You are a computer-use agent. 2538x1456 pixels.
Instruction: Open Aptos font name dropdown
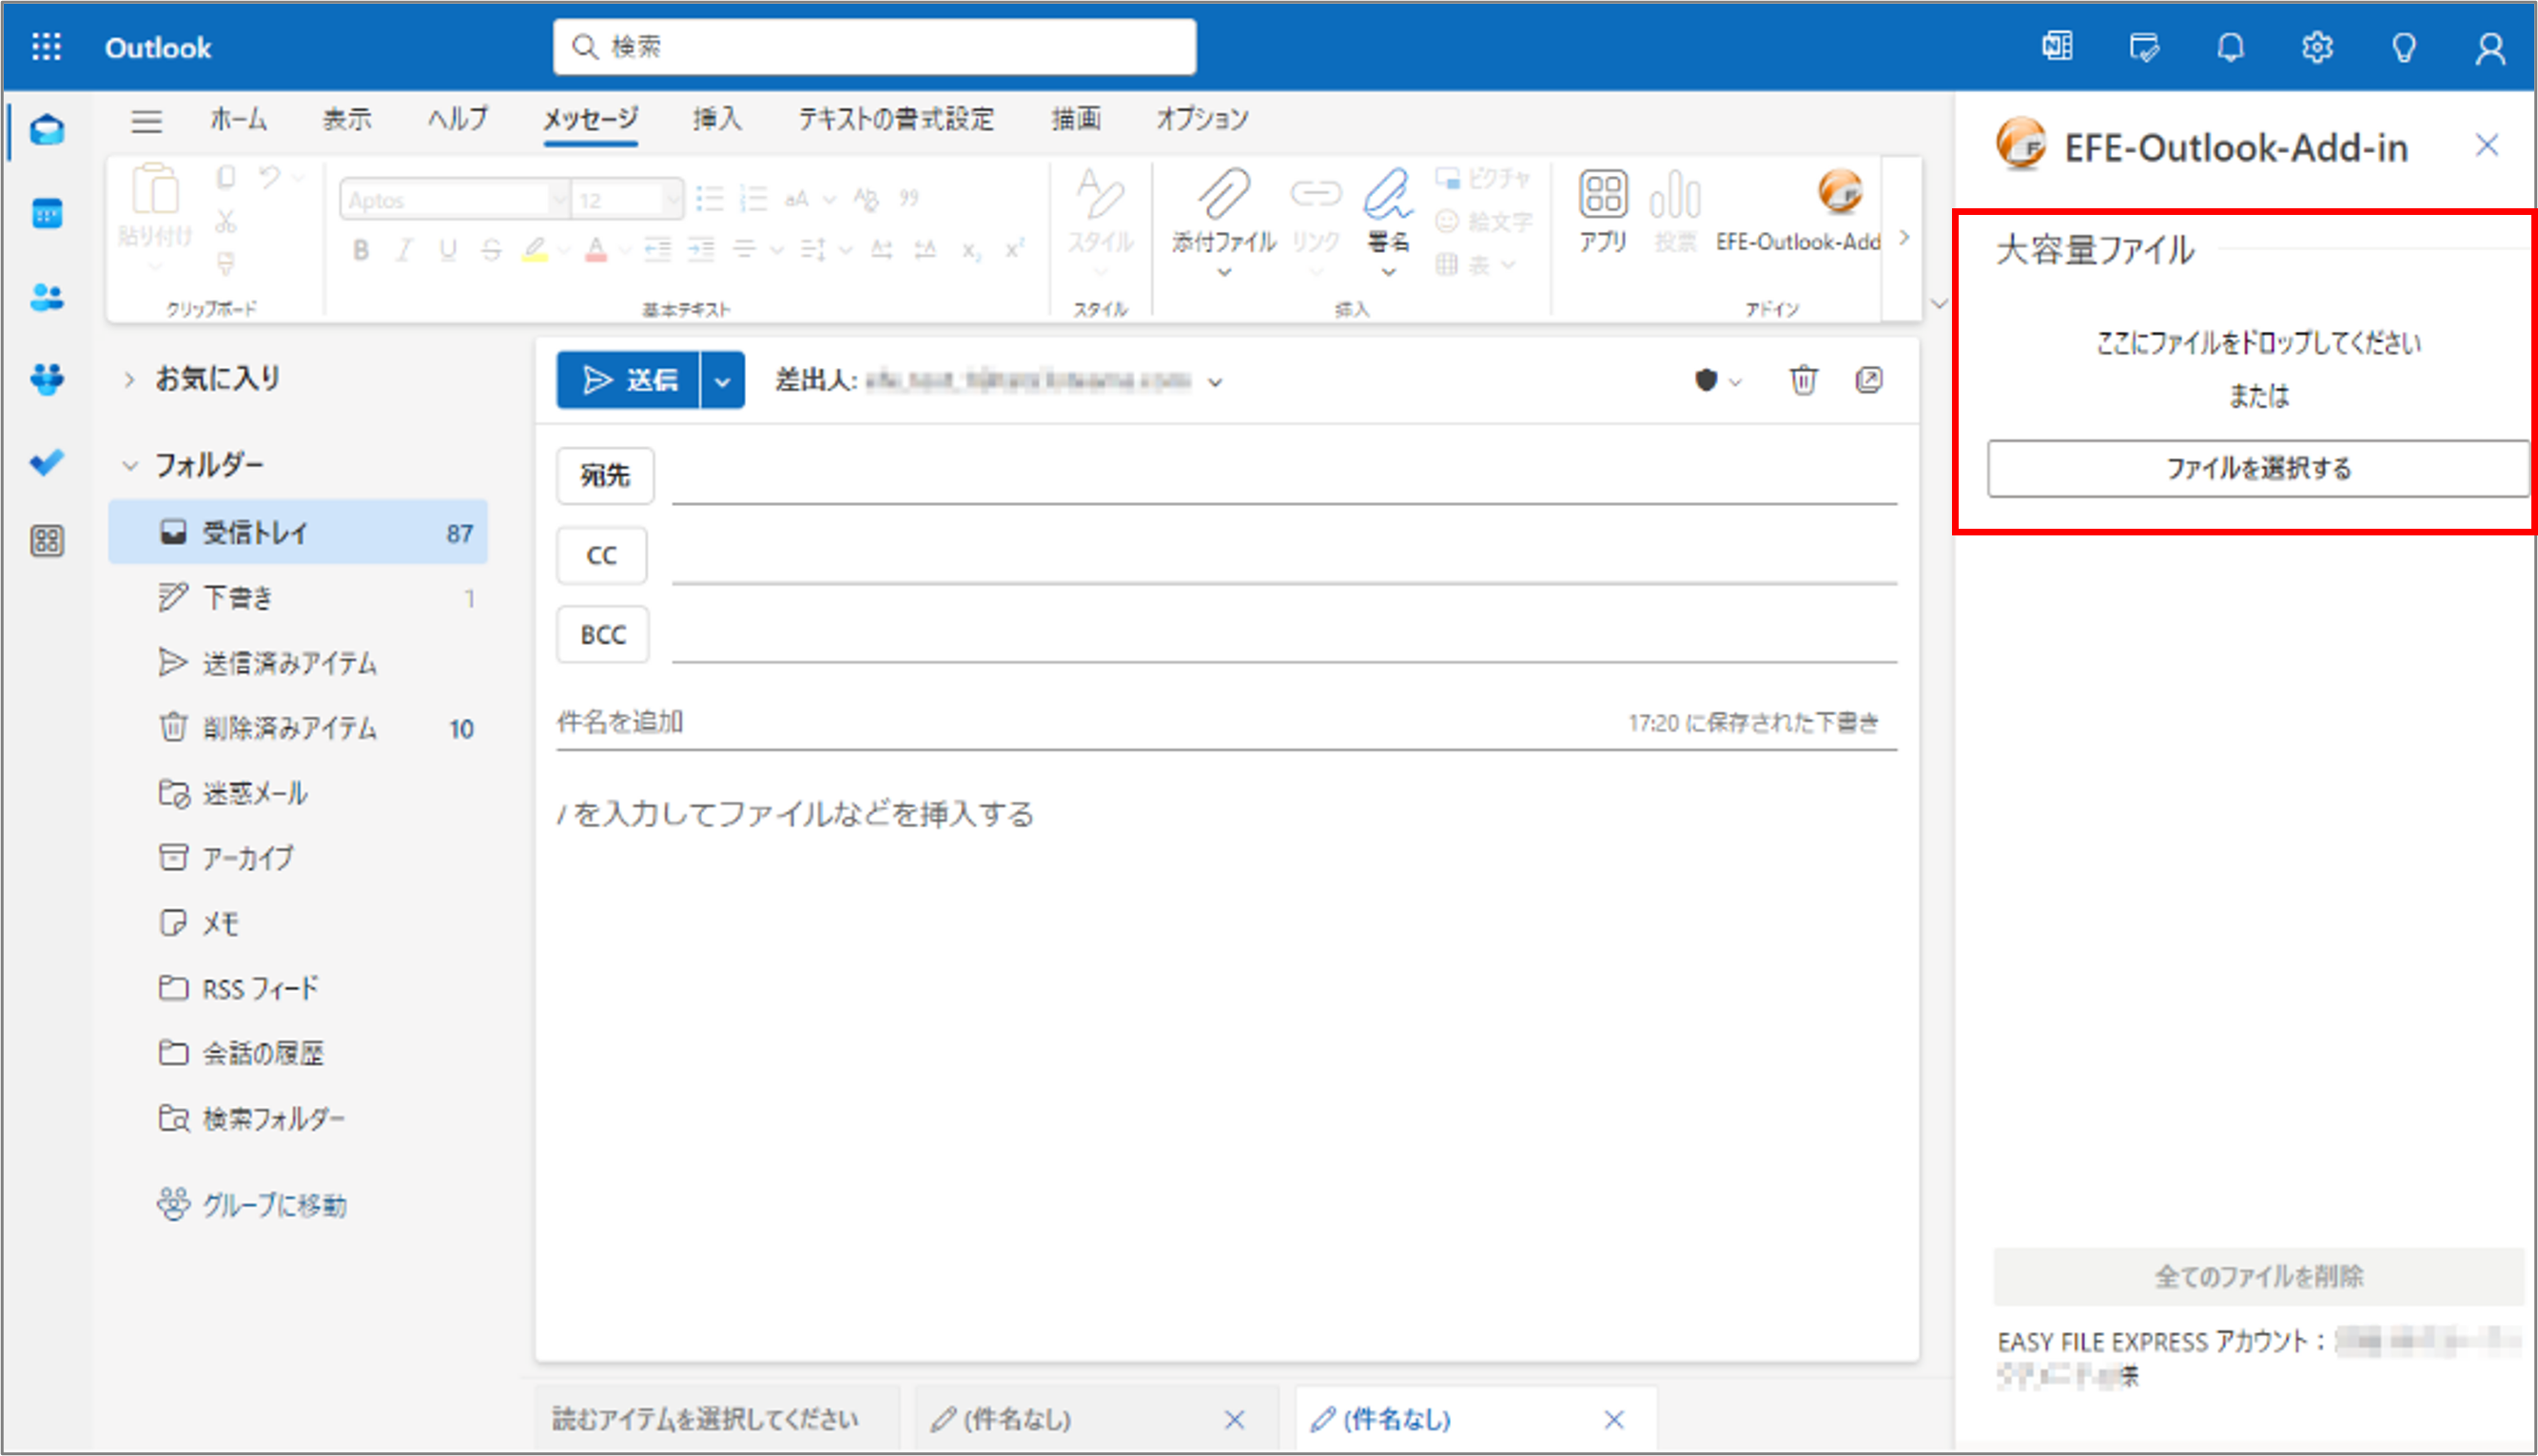pyautogui.click(x=559, y=200)
